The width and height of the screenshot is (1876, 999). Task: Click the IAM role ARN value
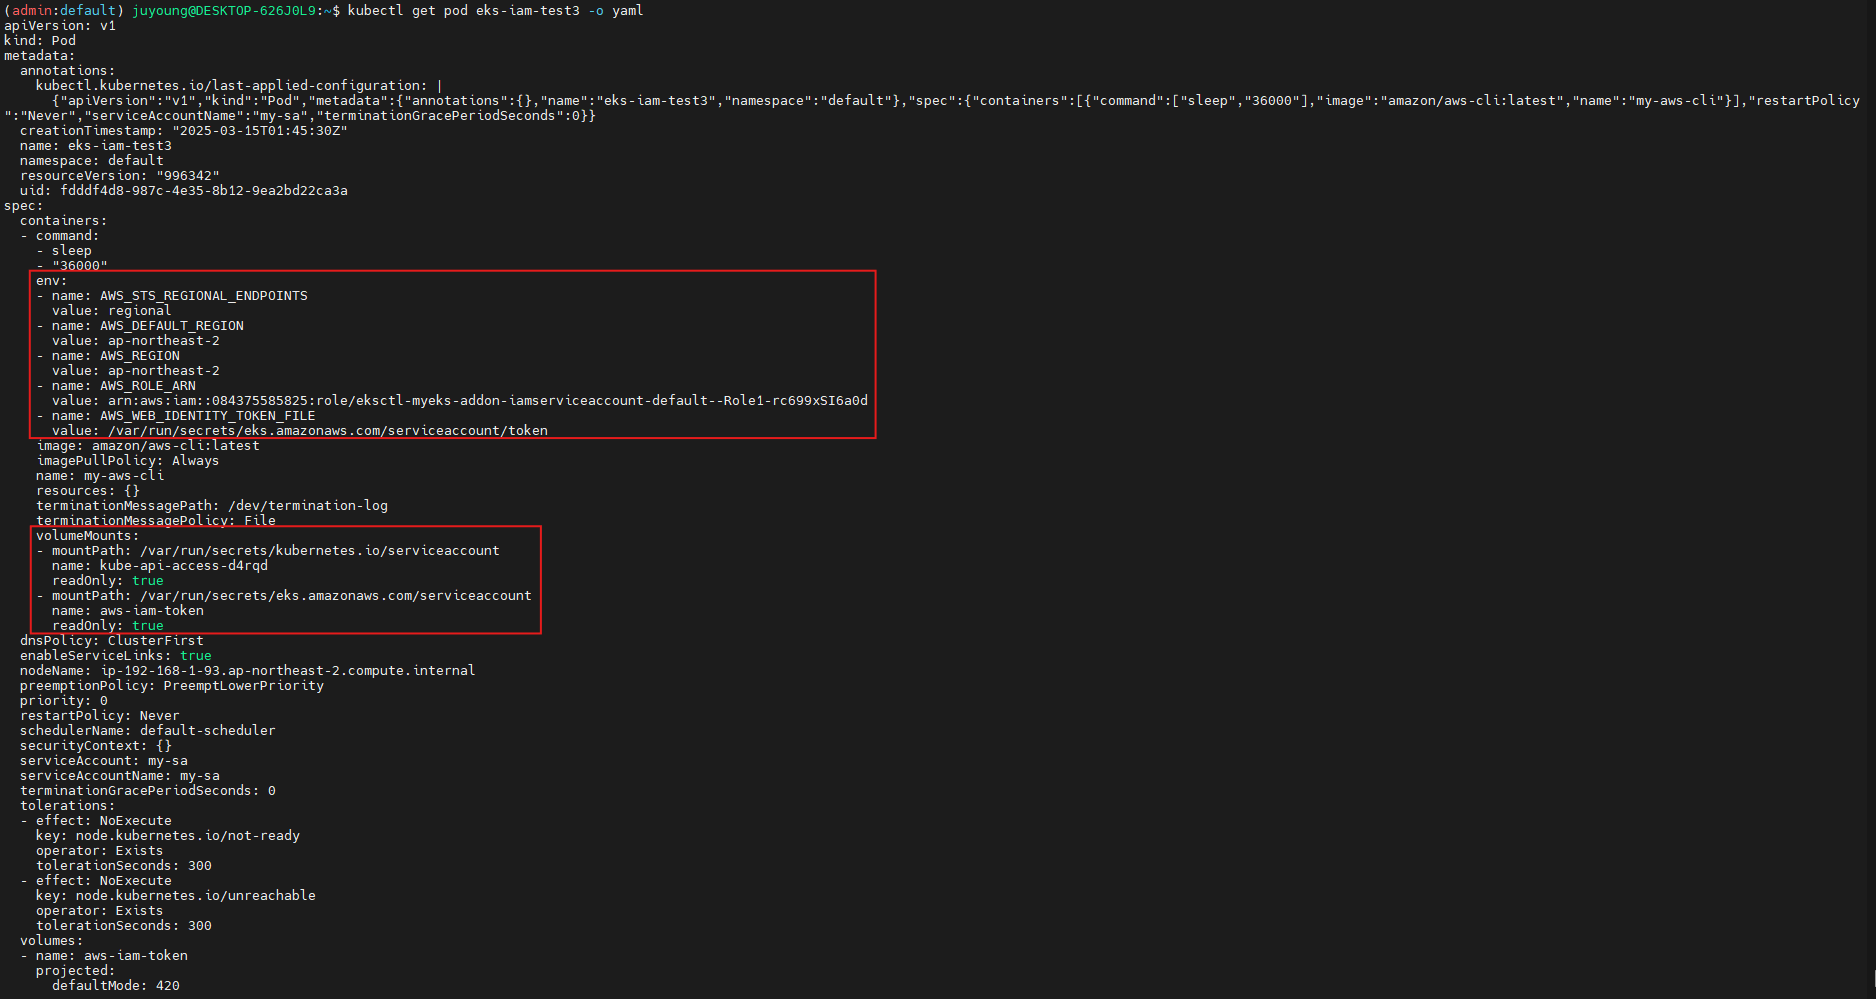488,401
